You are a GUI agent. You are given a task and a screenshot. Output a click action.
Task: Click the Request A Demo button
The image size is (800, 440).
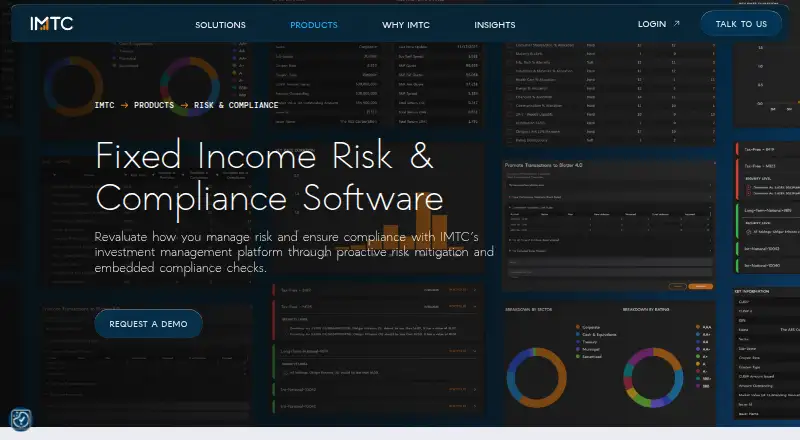pos(148,324)
